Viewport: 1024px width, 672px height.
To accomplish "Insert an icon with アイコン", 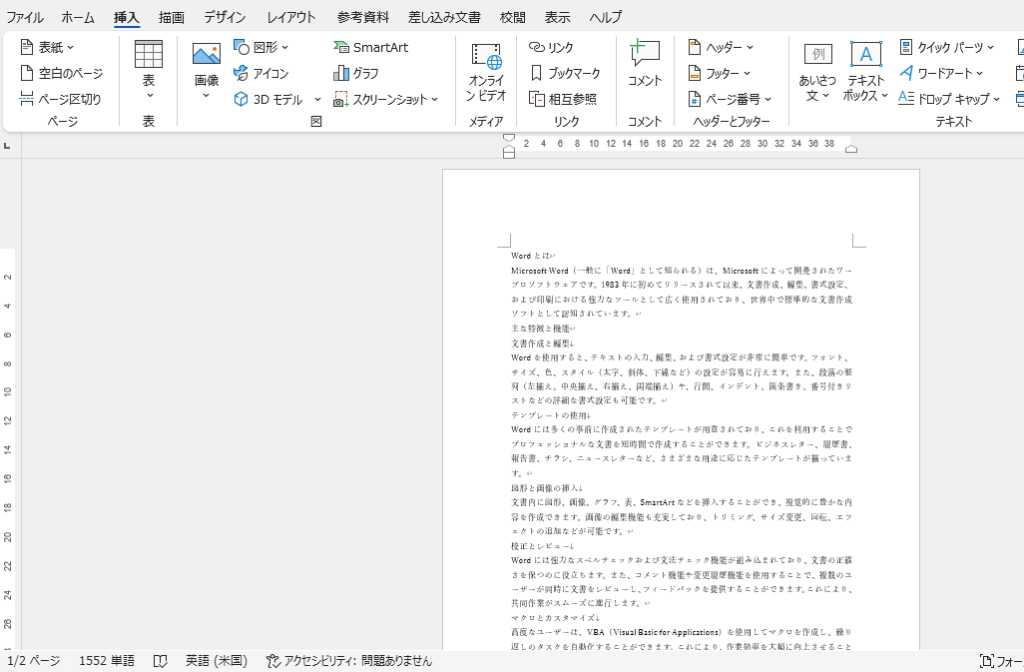I will 261,73.
